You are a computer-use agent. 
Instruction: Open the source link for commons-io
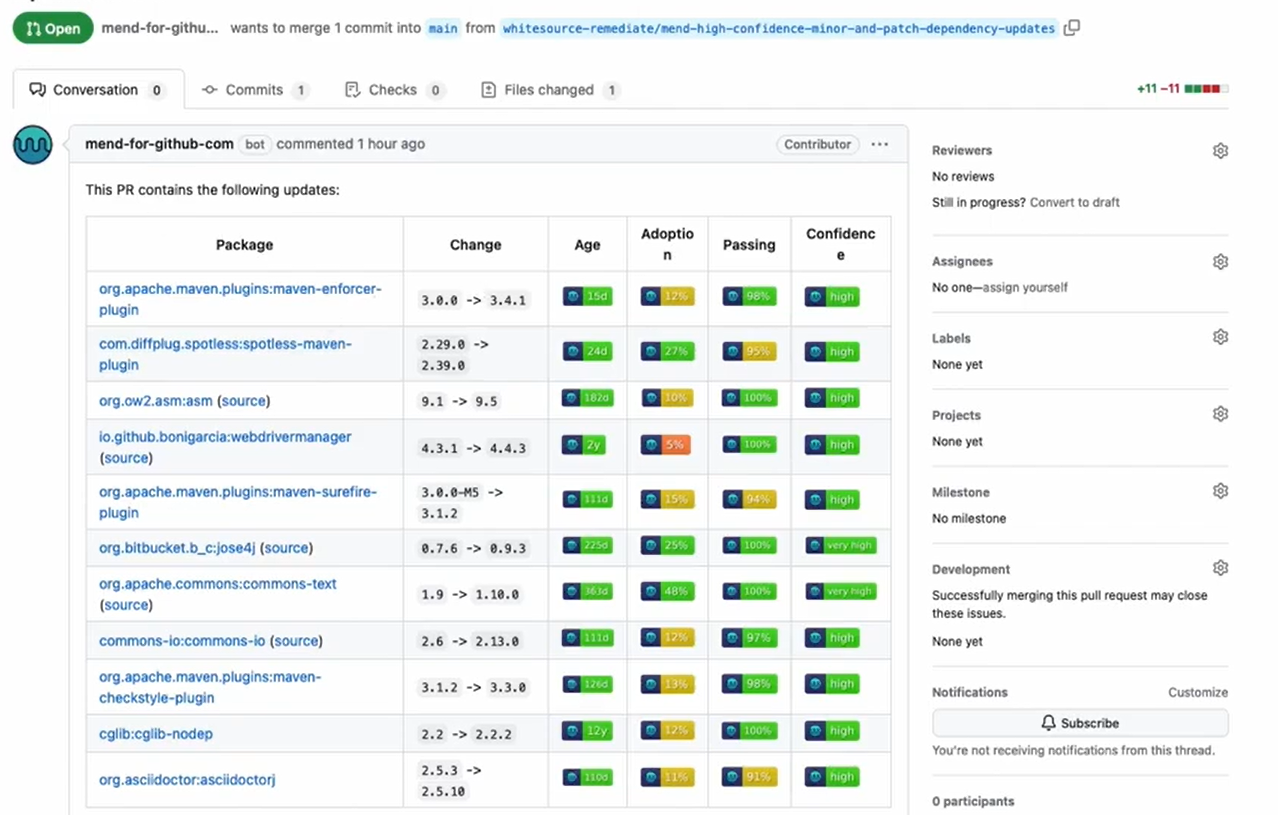[296, 641]
